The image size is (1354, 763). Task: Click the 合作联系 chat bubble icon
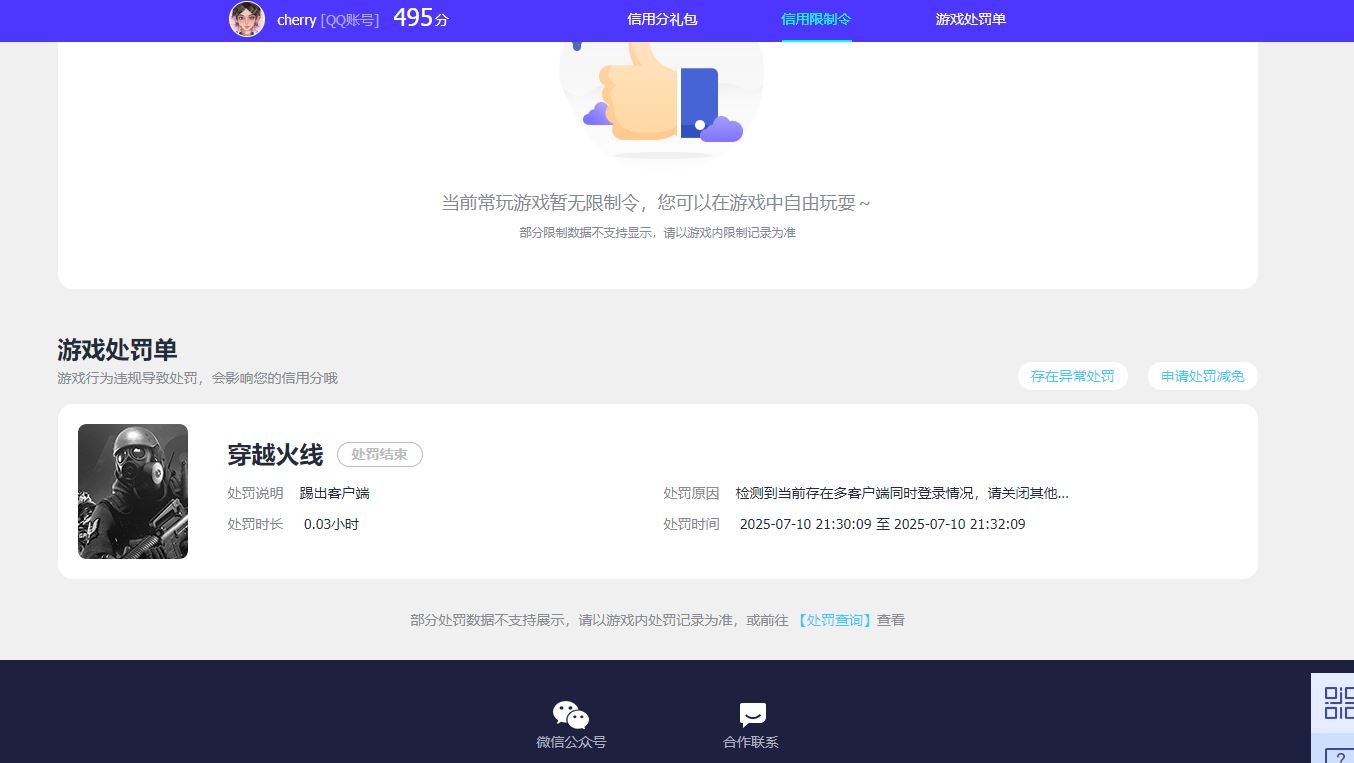(x=752, y=715)
